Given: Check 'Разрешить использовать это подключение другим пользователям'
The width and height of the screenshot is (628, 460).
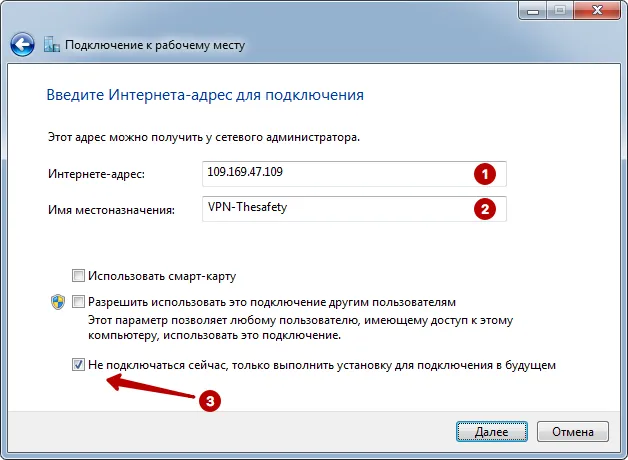Looking at the screenshot, I should click(x=78, y=301).
